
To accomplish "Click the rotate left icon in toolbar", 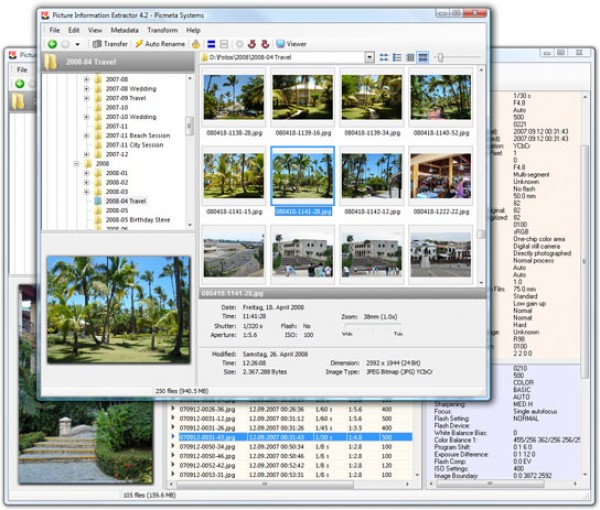I will [251, 44].
